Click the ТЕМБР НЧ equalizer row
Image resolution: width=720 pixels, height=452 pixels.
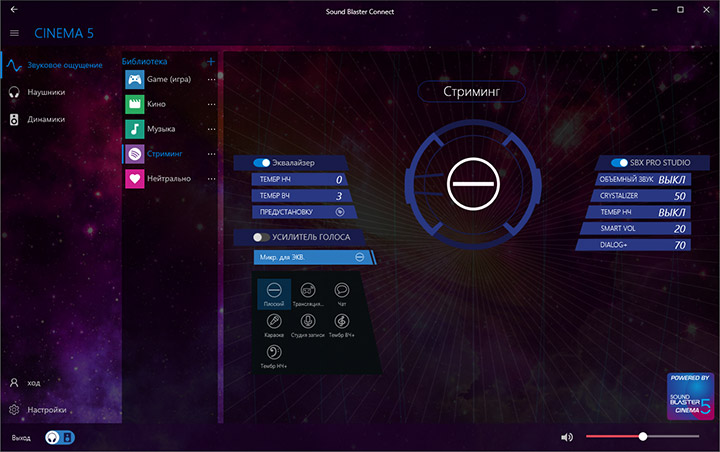pos(299,179)
